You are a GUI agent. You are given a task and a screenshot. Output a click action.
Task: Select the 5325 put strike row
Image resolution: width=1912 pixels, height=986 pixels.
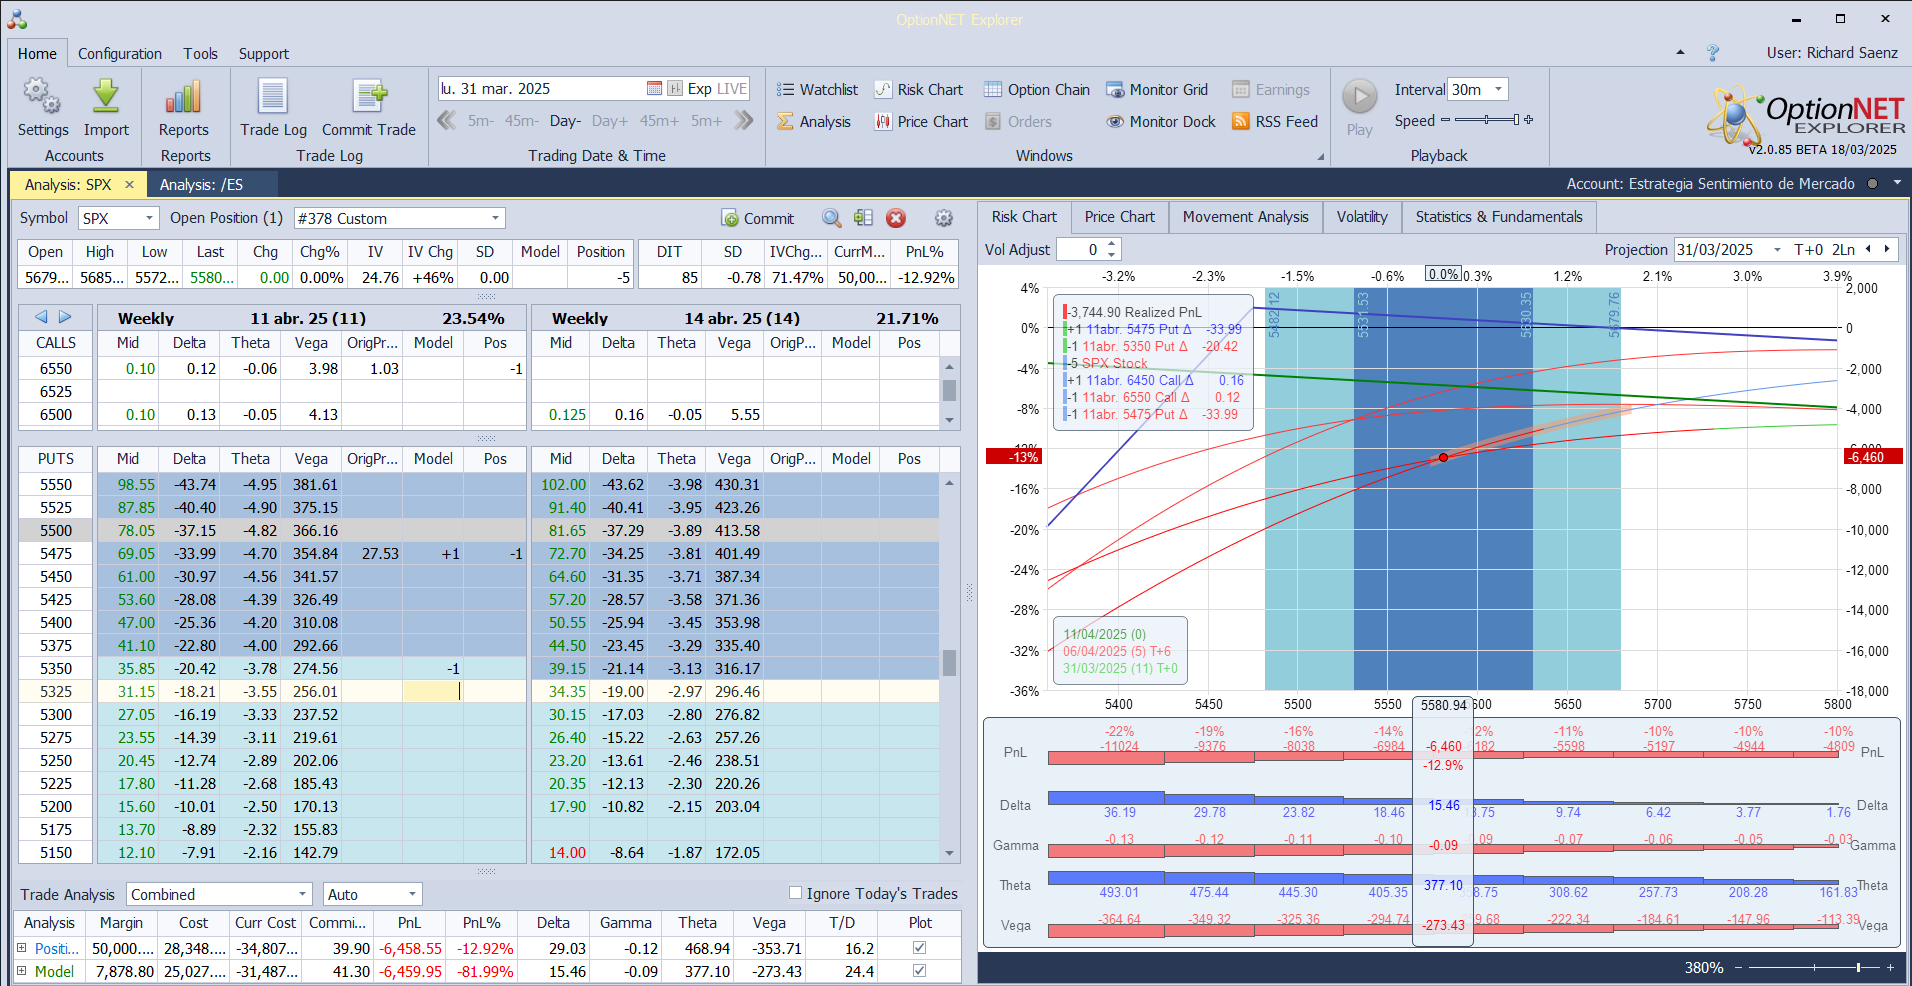pyautogui.click(x=56, y=692)
